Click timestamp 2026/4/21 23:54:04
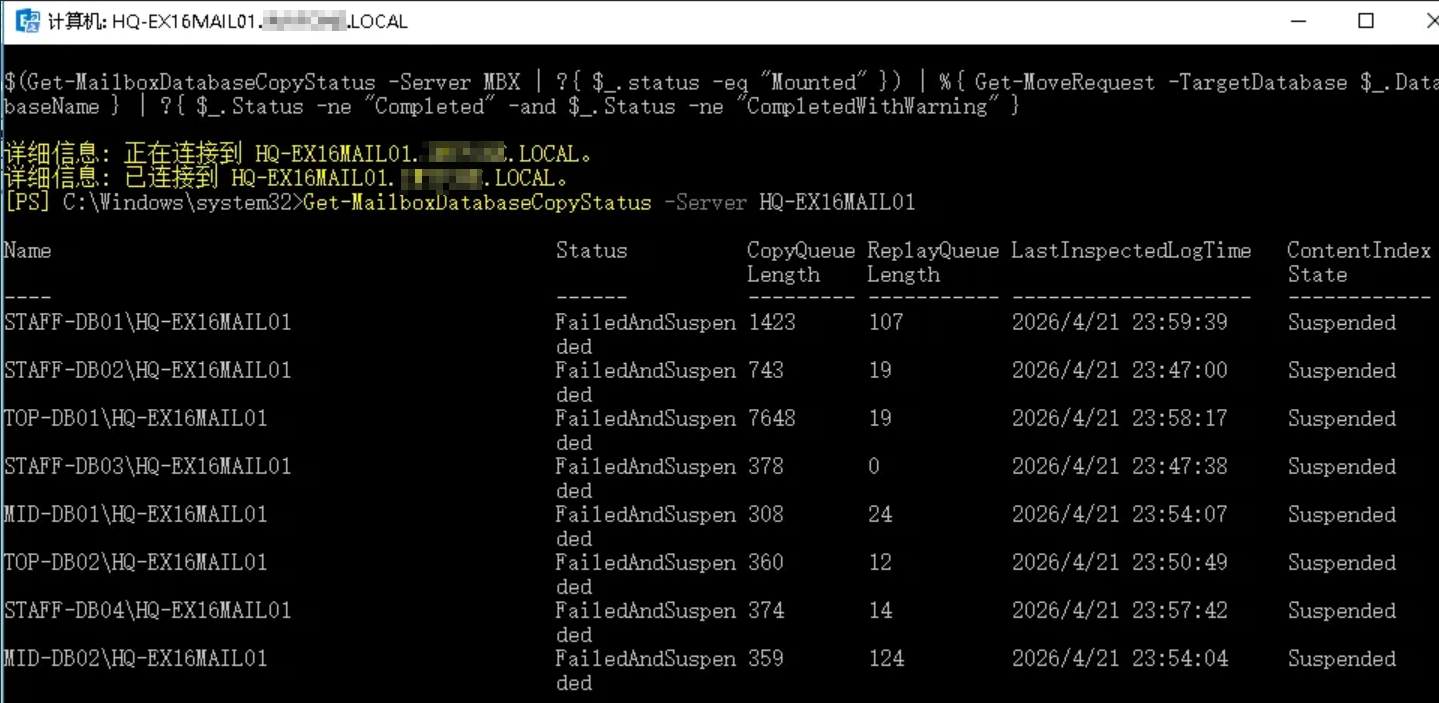The width and height of the screenshot is (1439, 703). [1119, 659]
